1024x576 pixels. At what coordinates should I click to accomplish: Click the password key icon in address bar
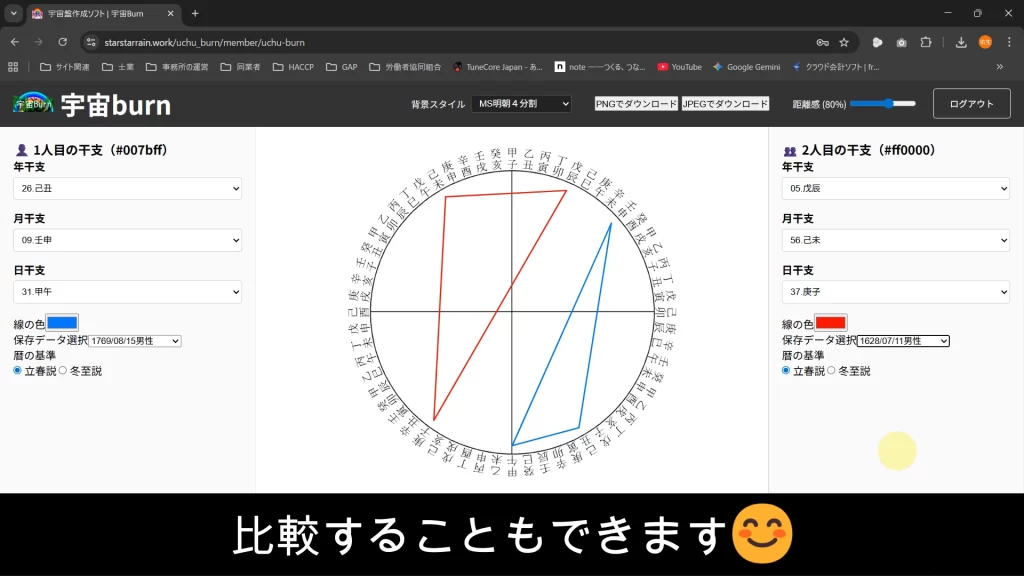[822, 42]
